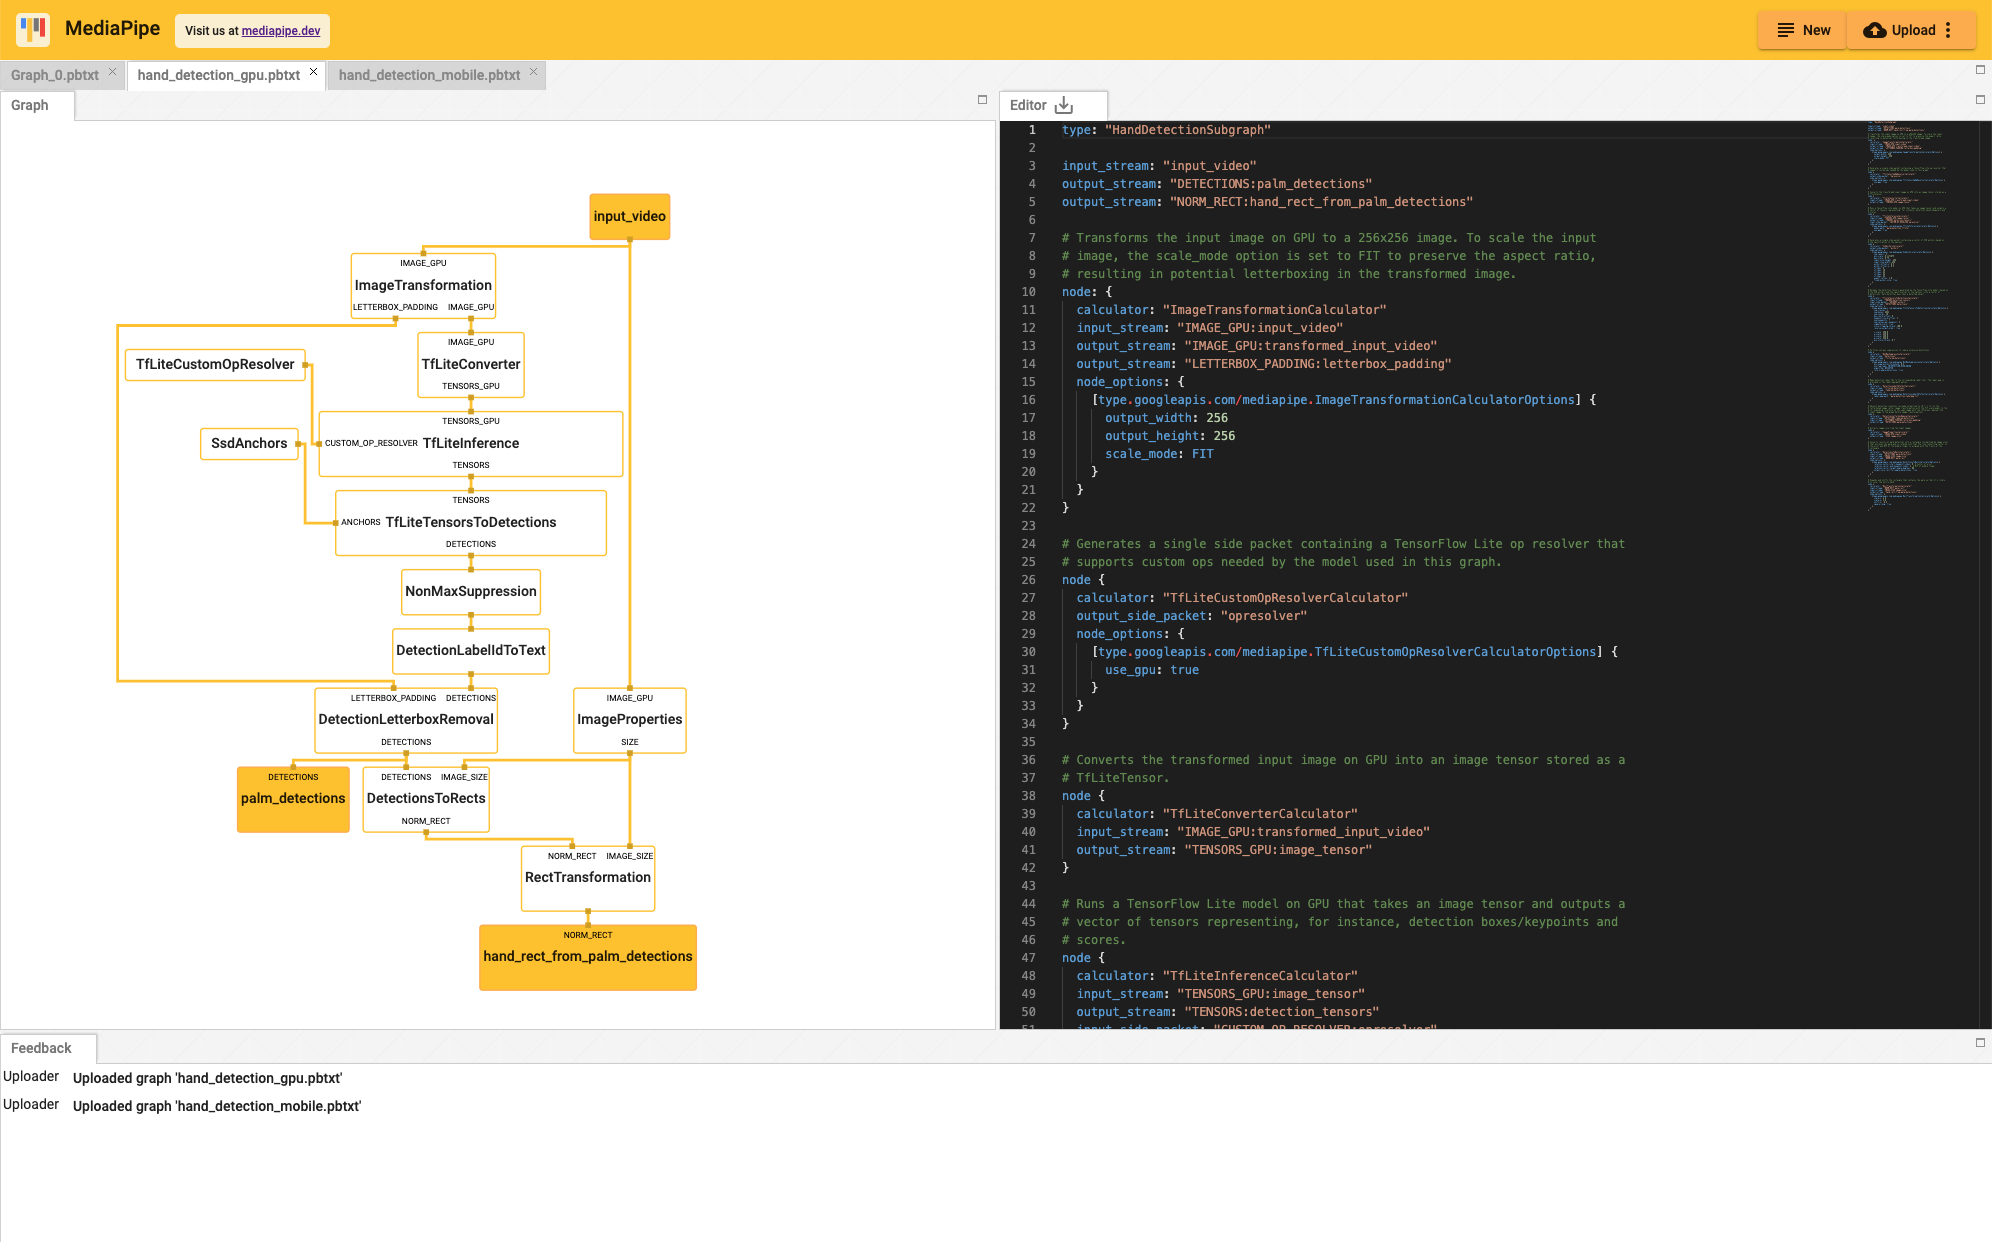Click the graph panel collapse icon

click(x=983, y=99)
